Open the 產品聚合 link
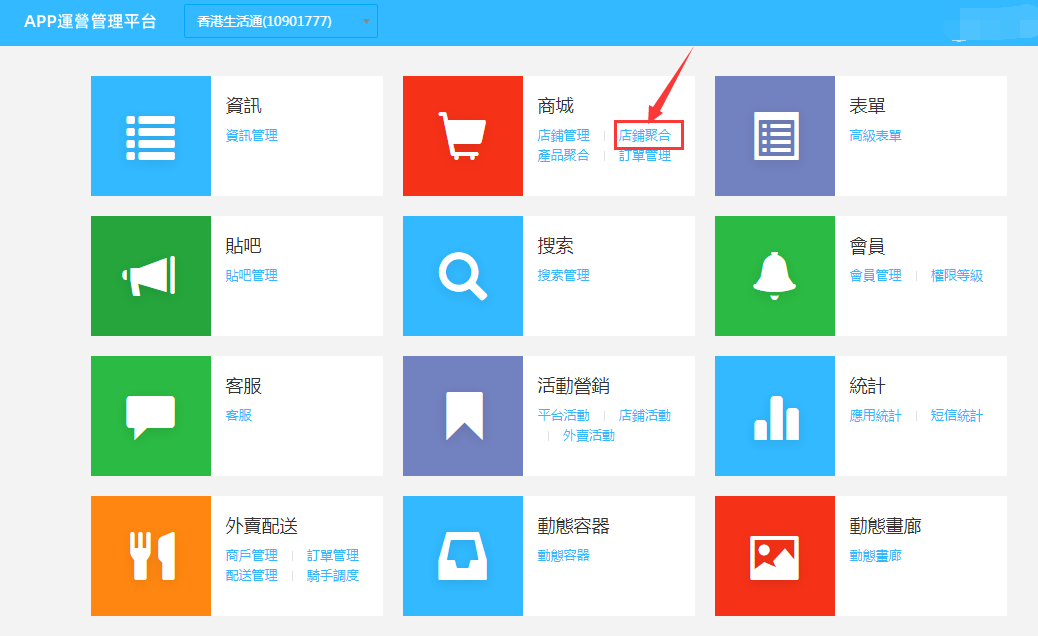 563,156
